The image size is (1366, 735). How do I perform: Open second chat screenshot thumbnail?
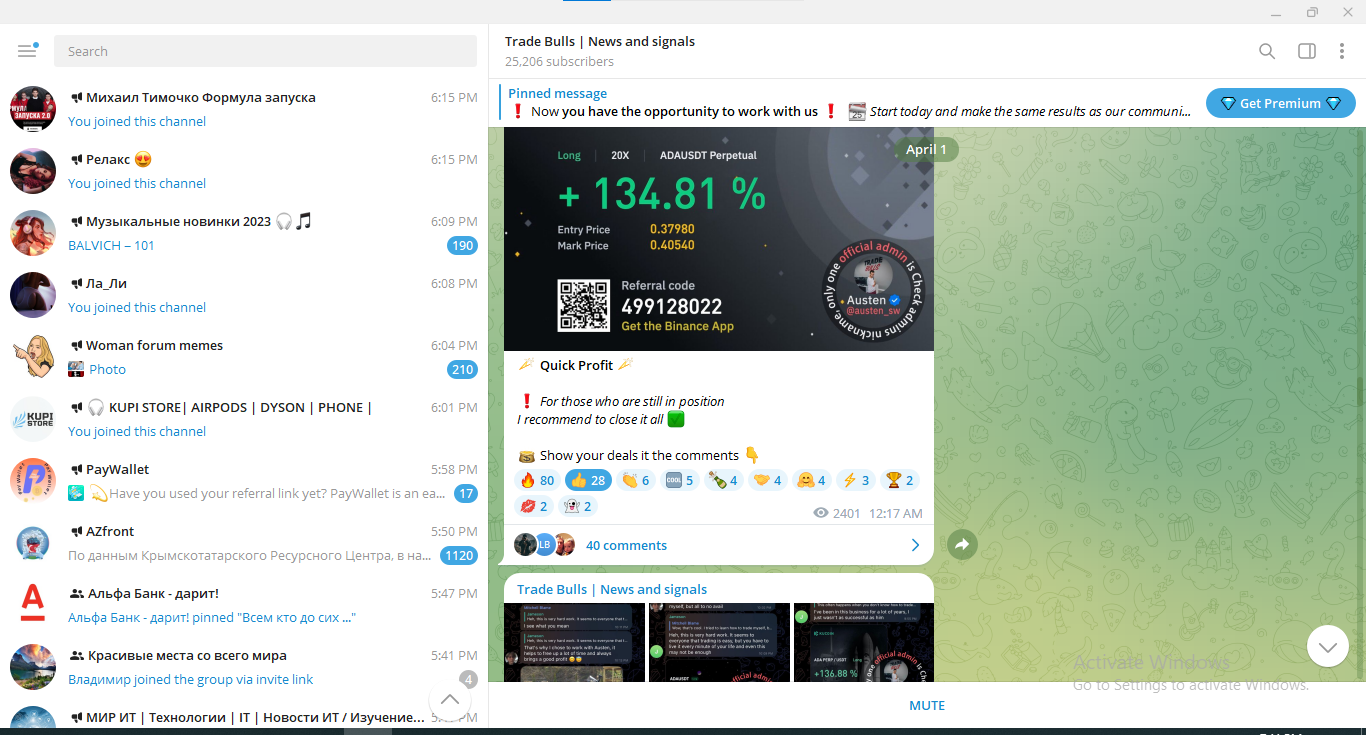point(719,642)
